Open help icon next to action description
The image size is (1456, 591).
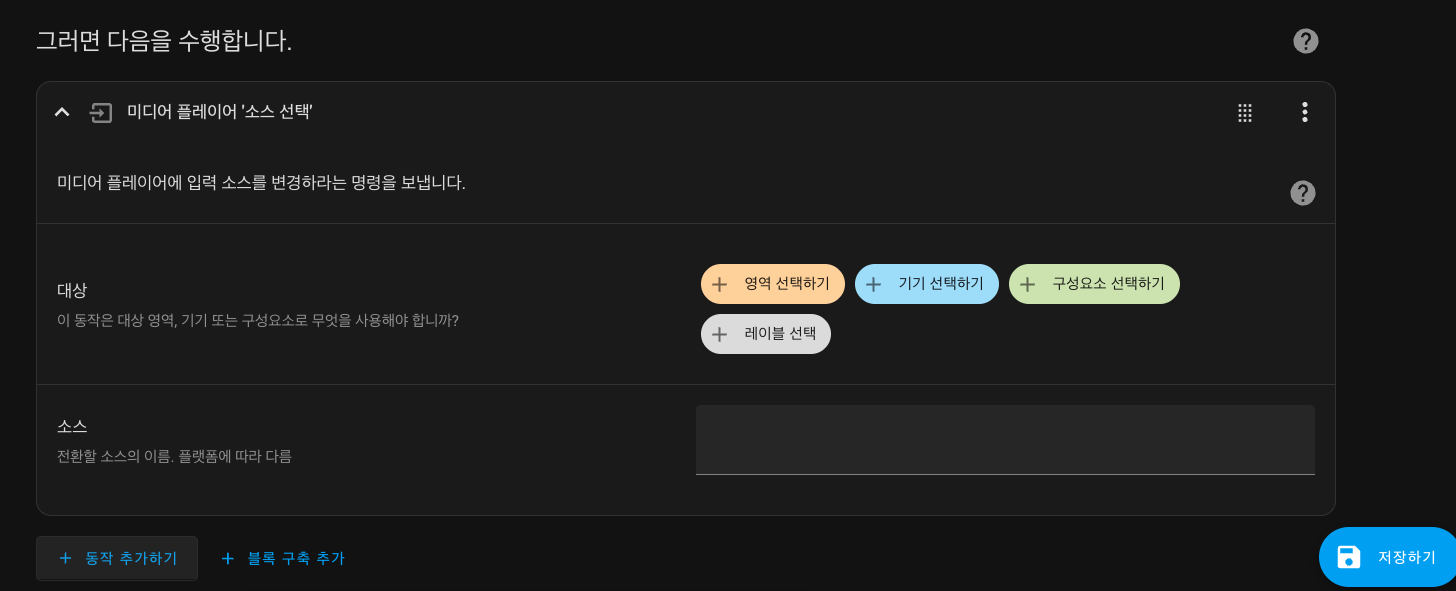(x=1302, y=193)
